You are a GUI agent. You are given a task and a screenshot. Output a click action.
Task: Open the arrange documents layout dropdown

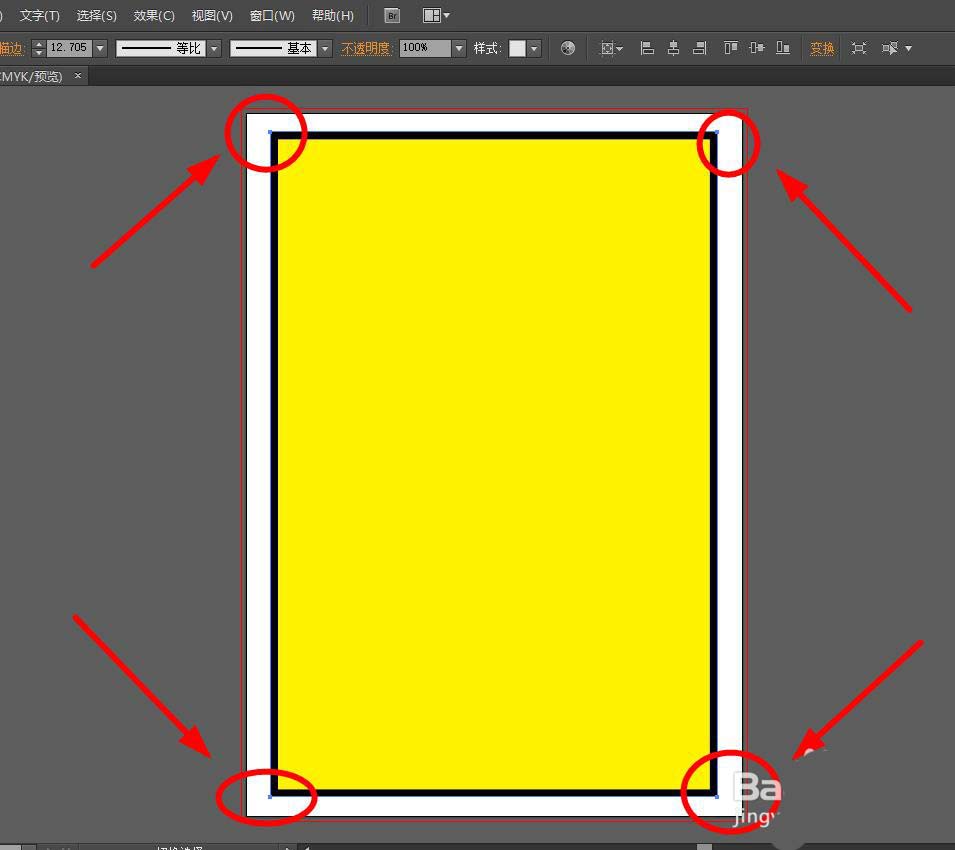coord(436,16)
